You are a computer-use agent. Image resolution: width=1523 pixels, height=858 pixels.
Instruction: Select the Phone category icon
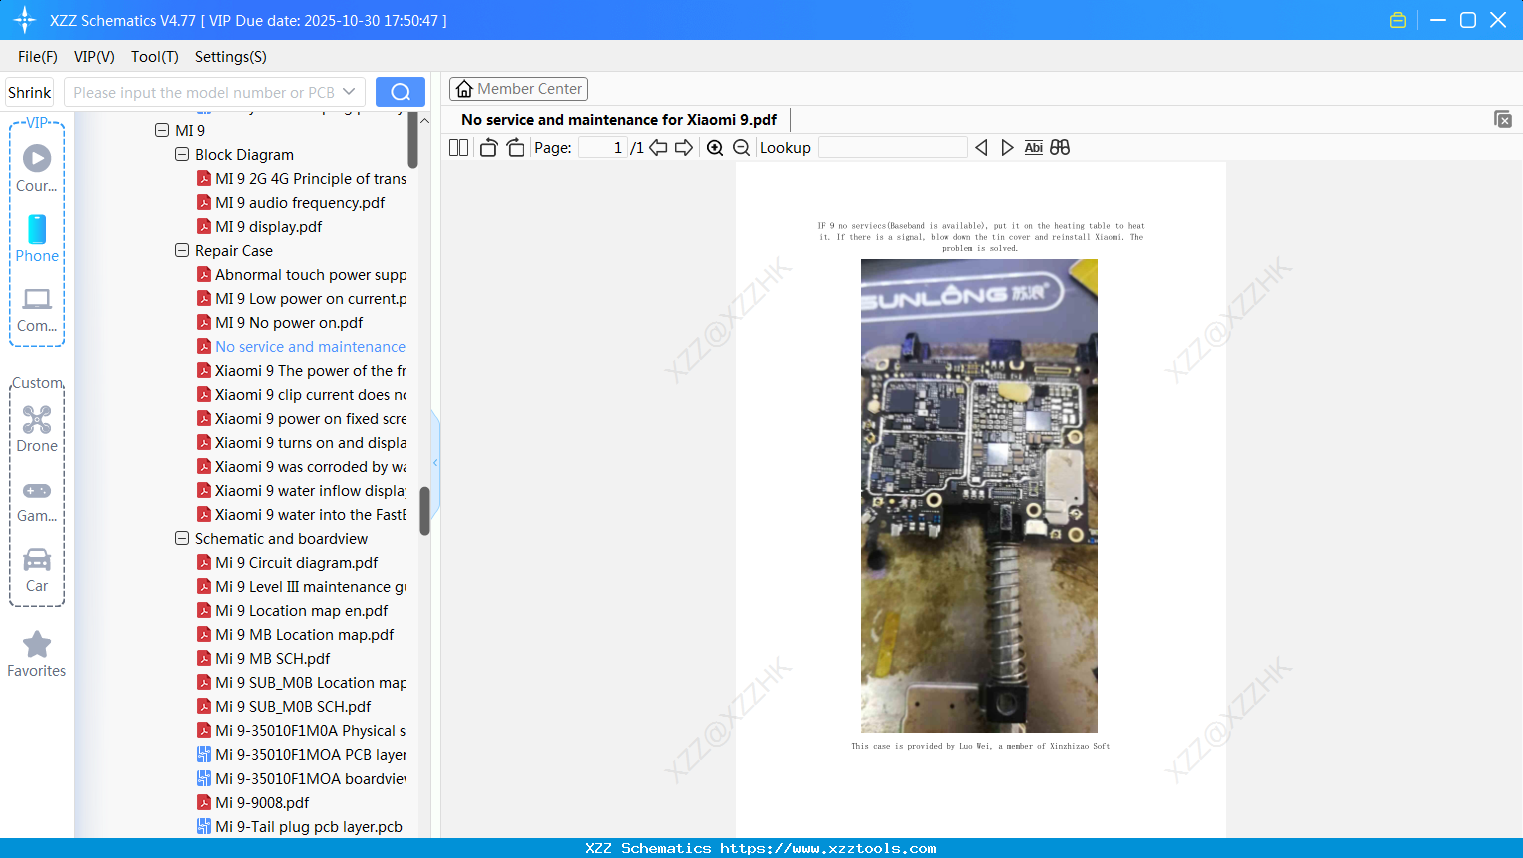[x=37, y=238]
